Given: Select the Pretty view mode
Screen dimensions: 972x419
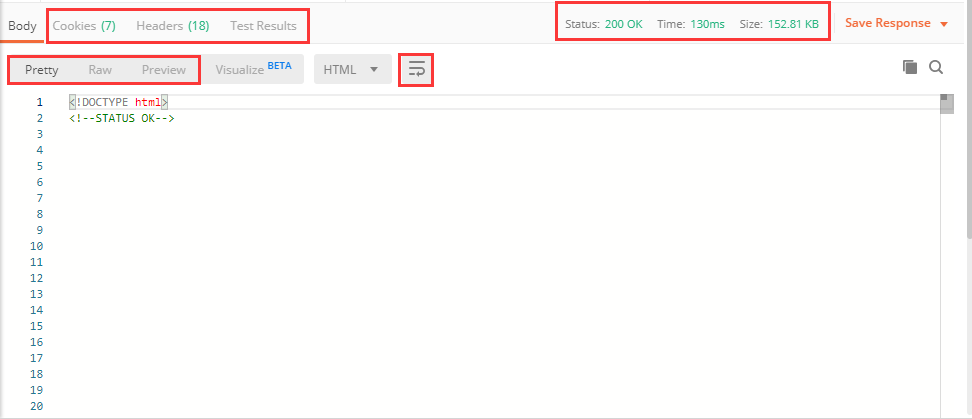Looking at the screenshot, I should click(x=42, y=69).
